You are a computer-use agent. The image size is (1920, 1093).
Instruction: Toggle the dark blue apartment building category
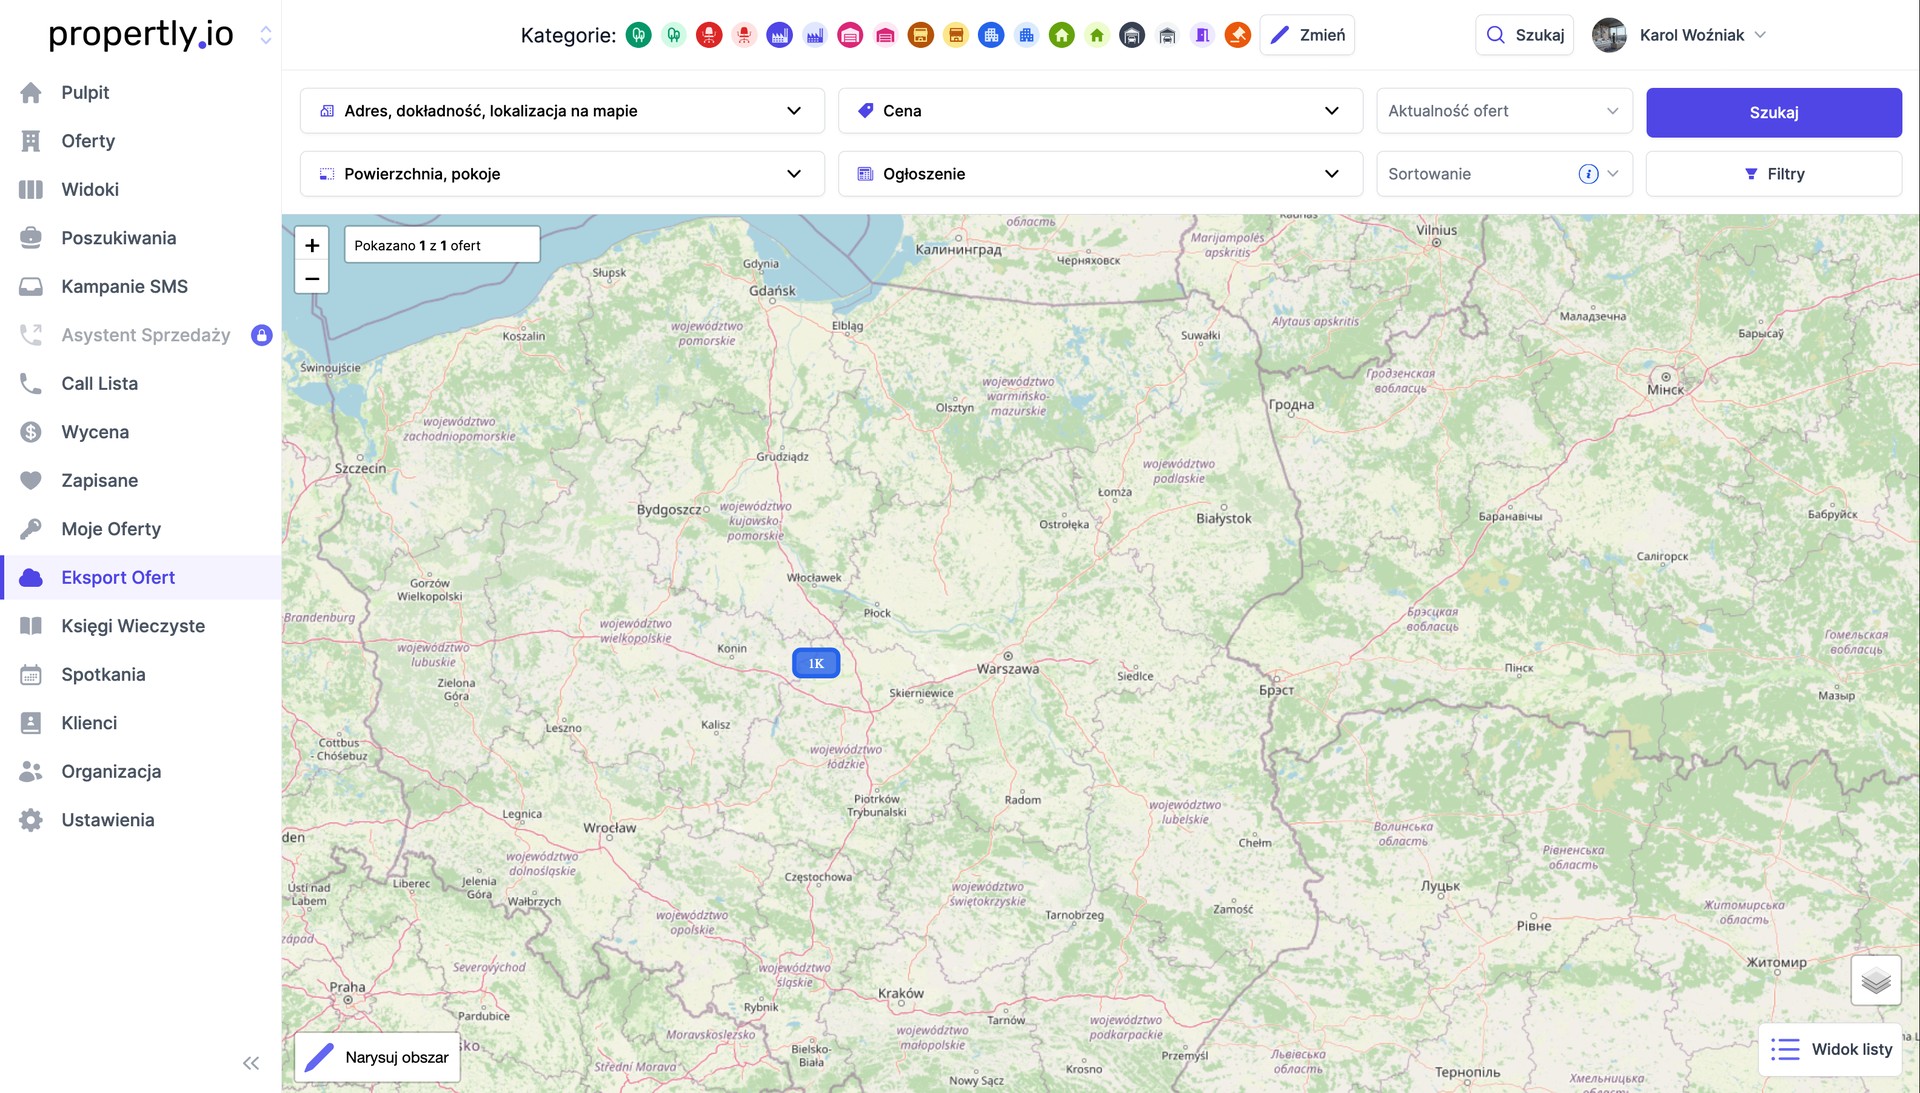[990, 35]
